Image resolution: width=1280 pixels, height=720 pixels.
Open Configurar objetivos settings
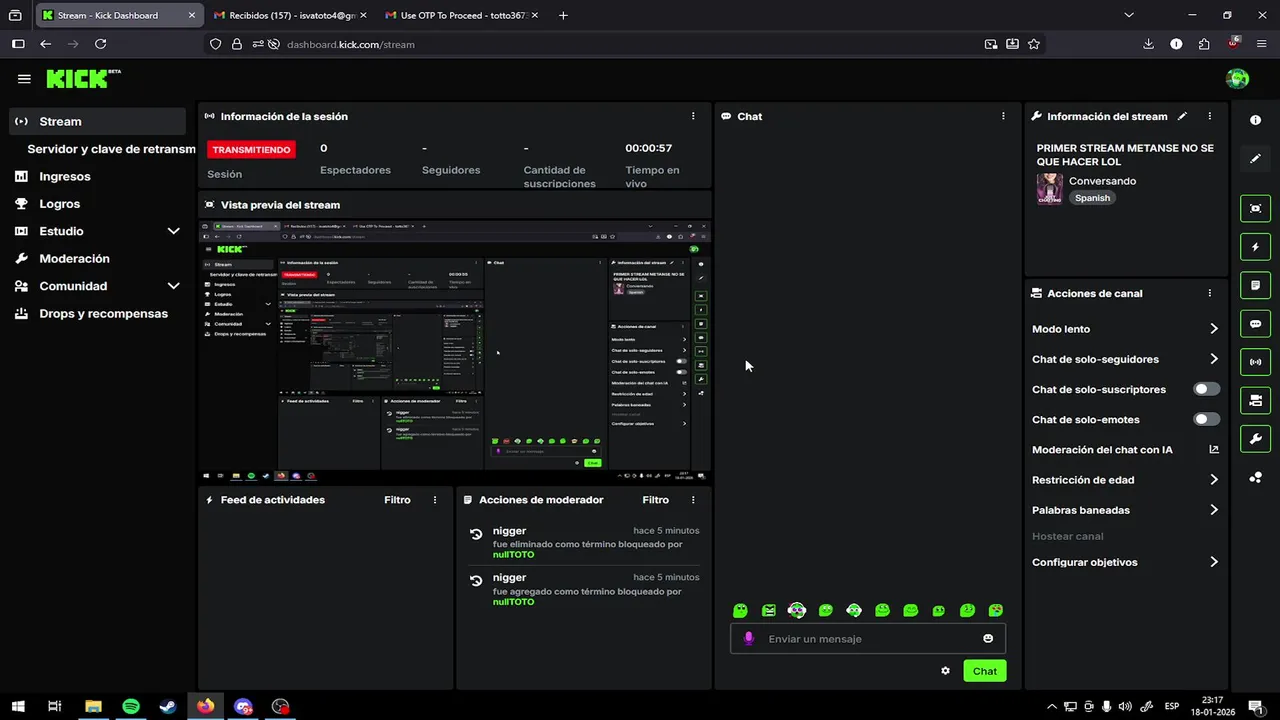point(1125,562)
